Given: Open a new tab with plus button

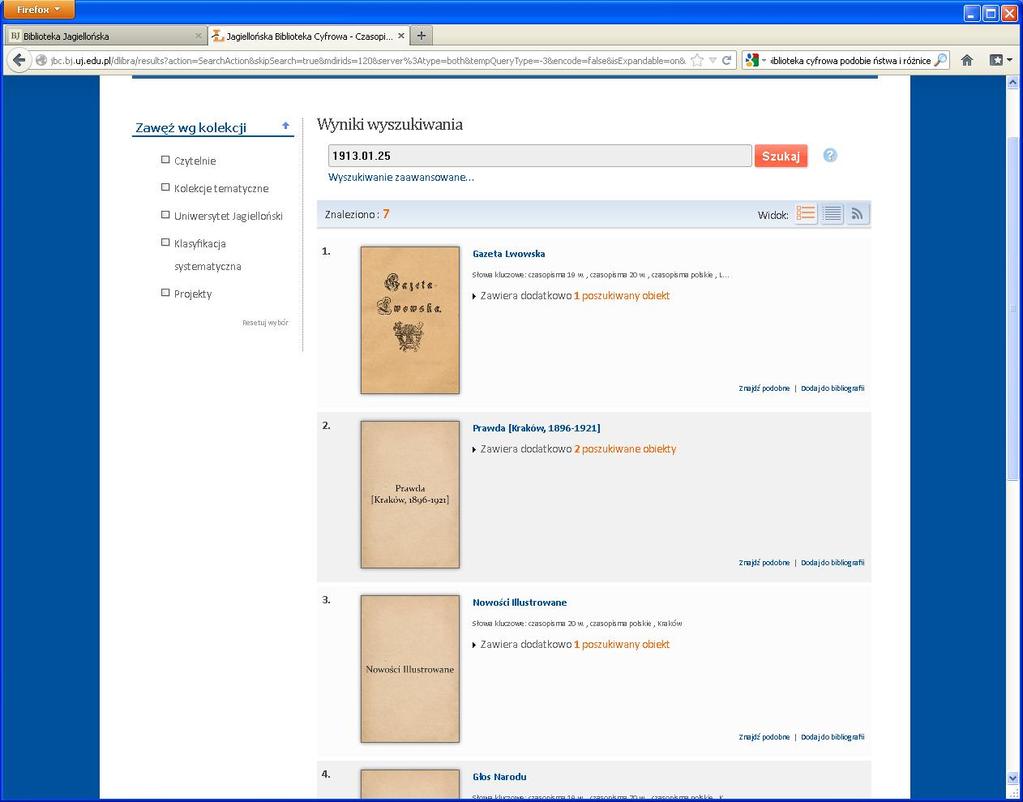Looking at the screenshot, I should 421,36.
